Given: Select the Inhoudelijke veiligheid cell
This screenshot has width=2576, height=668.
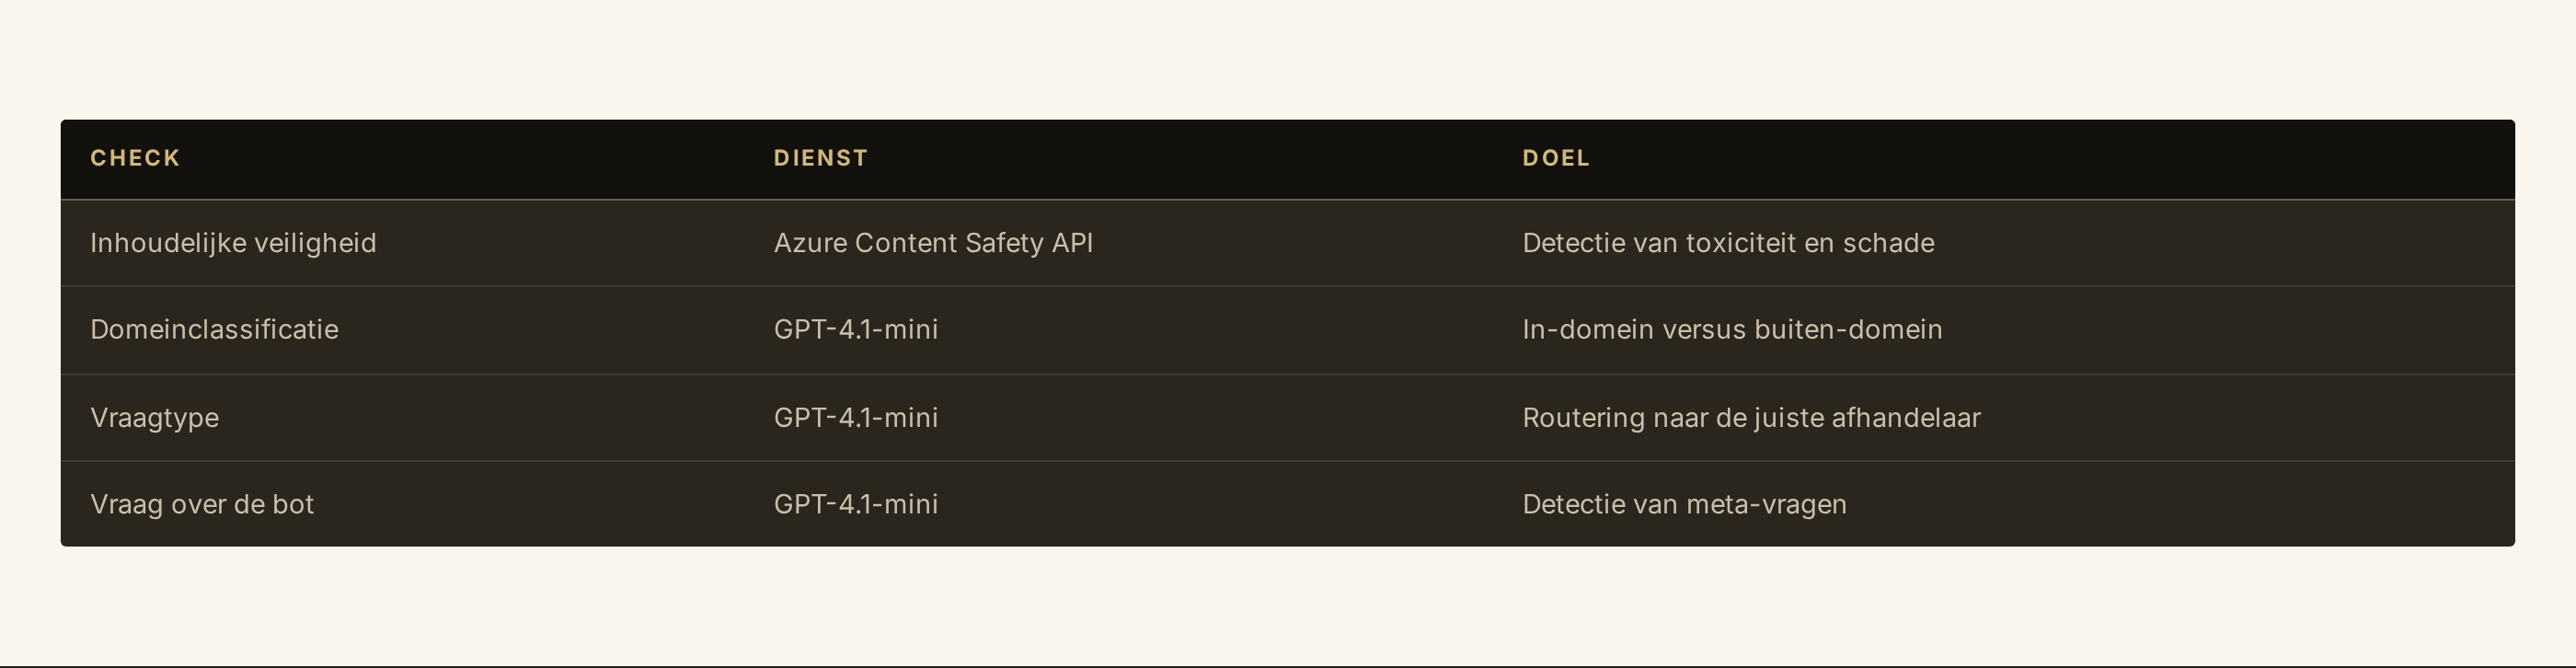Looking at the screenshot, I should (x=233, y=243).
